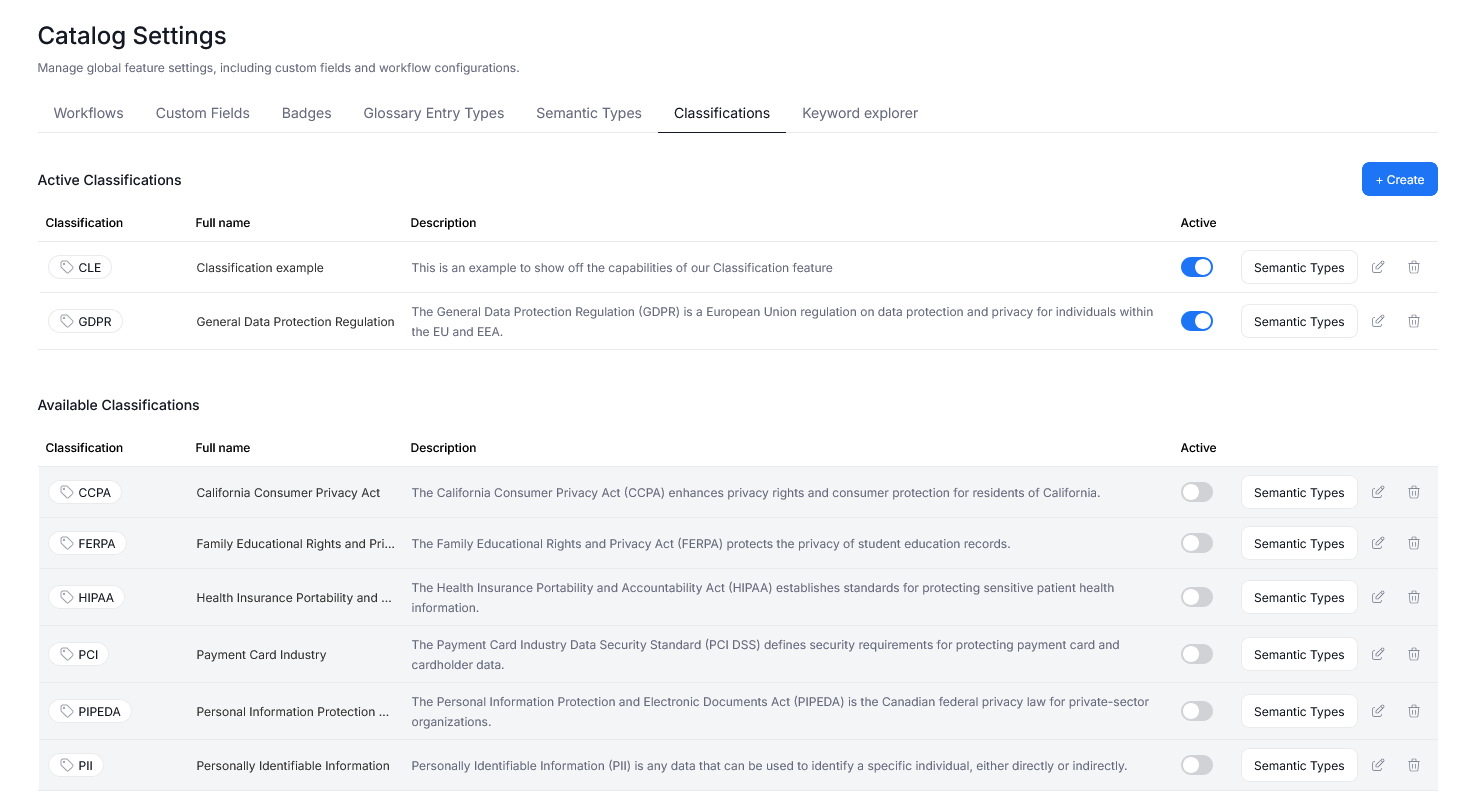Screen dimensions: 1475x807
Task: Toggle PII classification to active
Action: [x=1196, y=765]
